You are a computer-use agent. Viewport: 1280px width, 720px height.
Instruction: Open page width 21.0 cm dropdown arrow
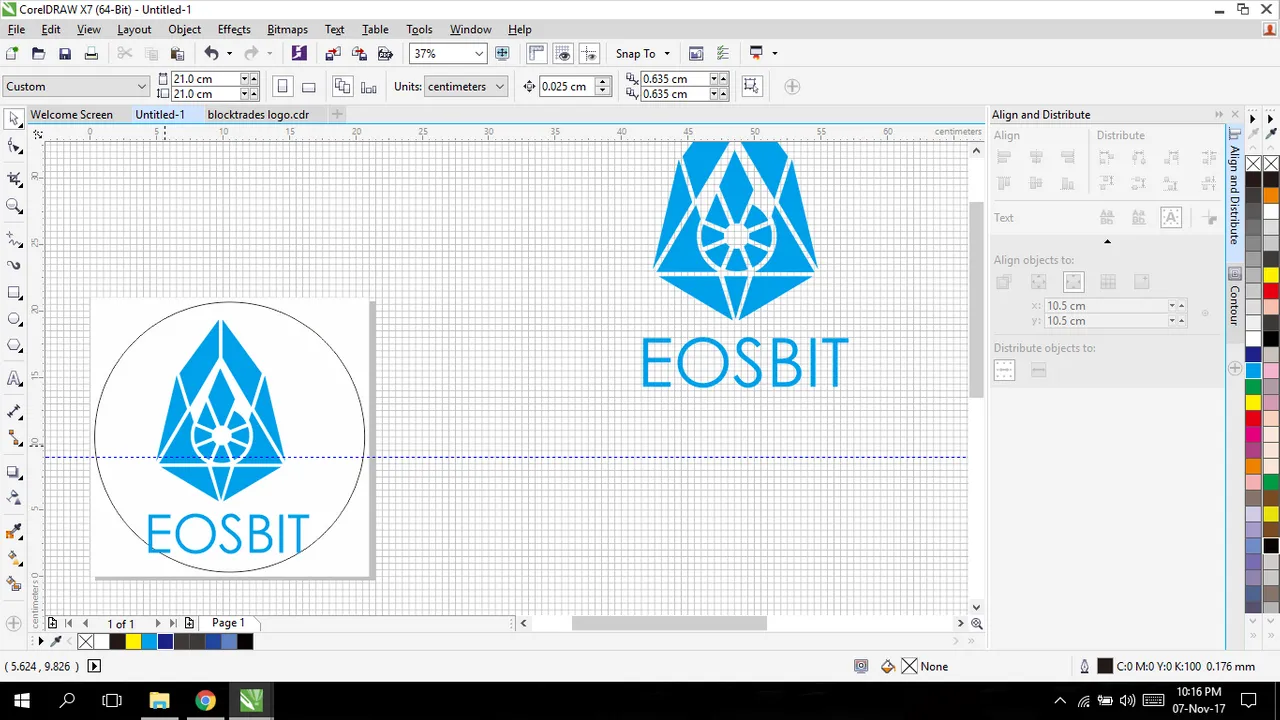point(243,79)
